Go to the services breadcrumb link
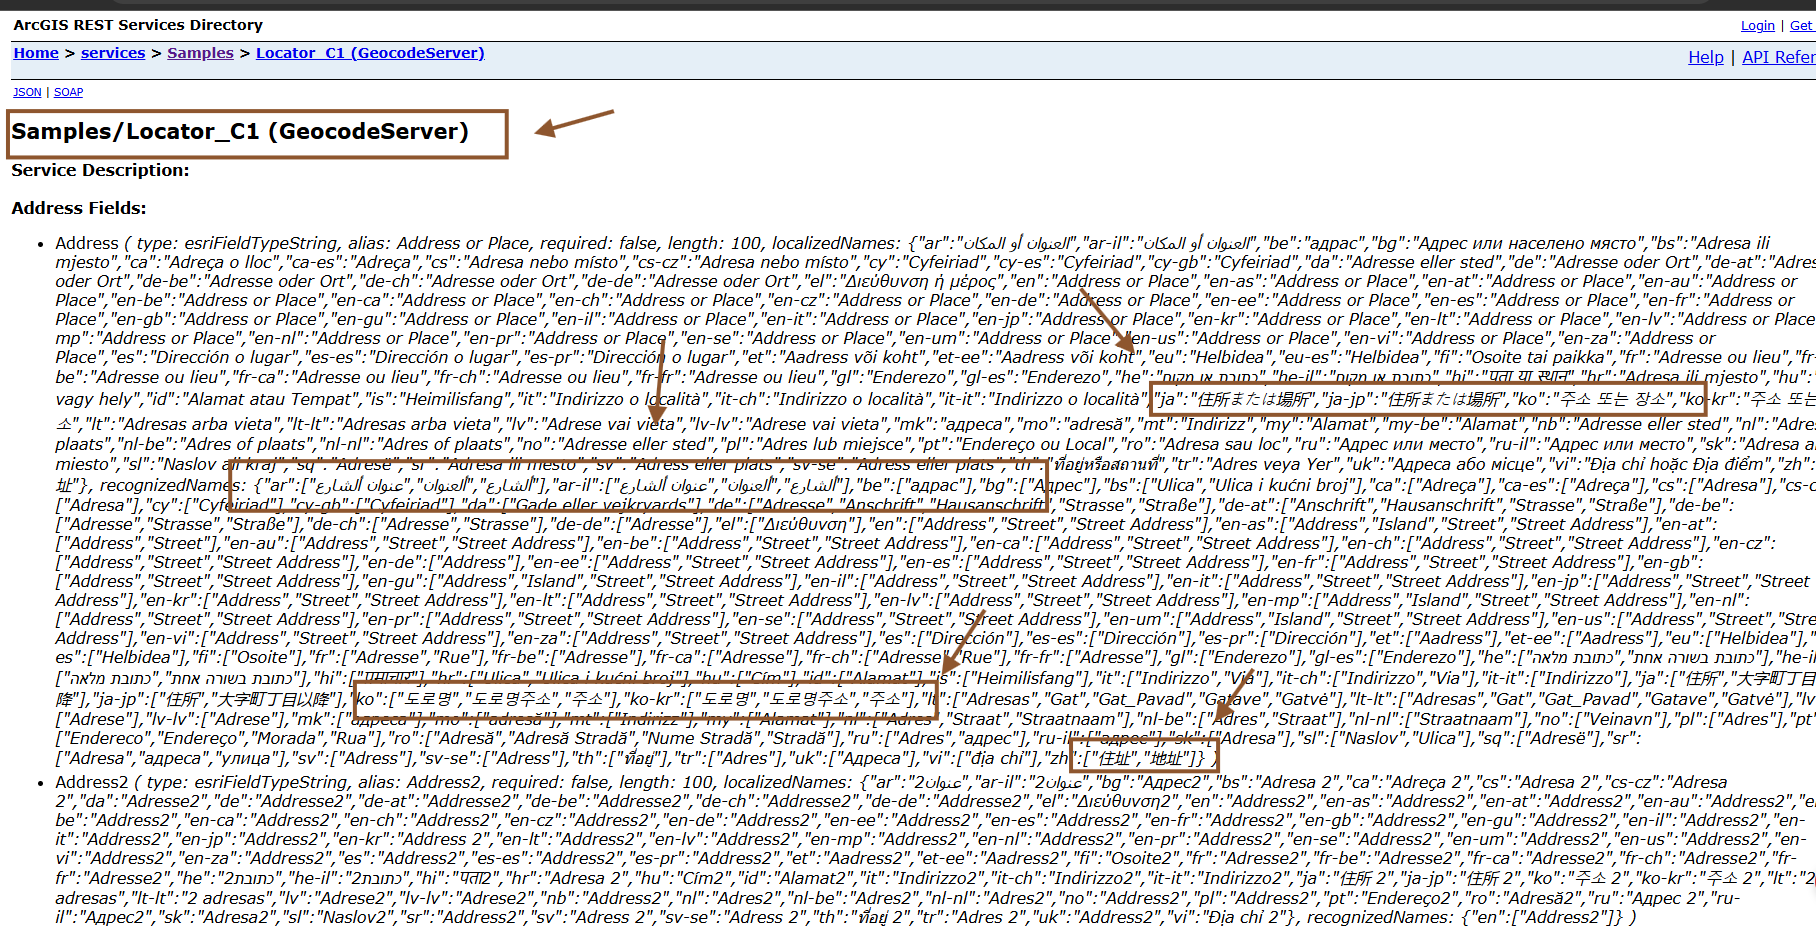1816x932 pixels. point(113,53)
